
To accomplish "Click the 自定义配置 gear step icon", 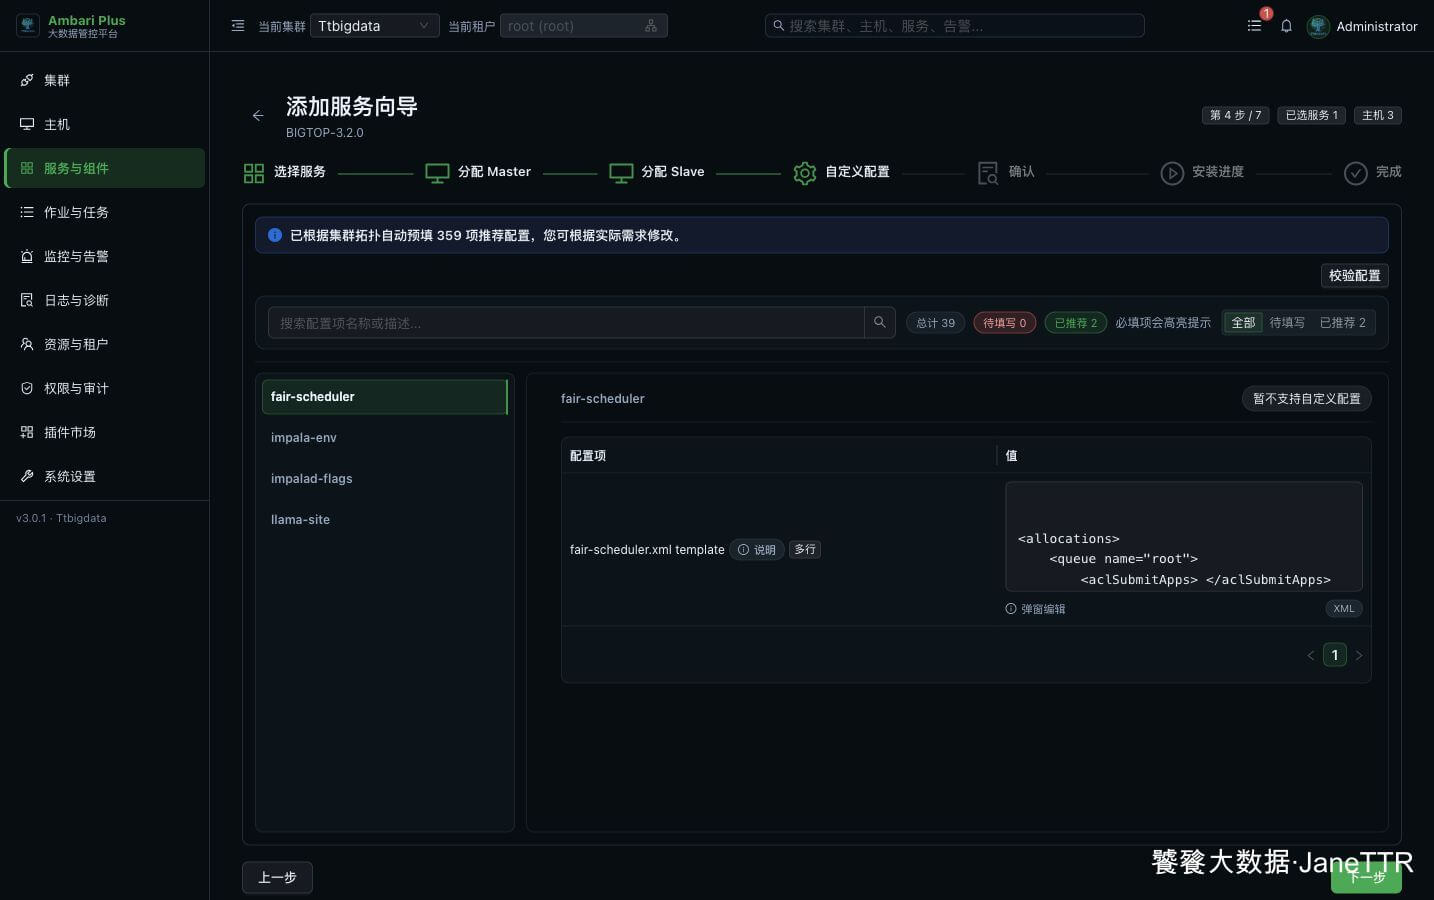I will [805, 173].
